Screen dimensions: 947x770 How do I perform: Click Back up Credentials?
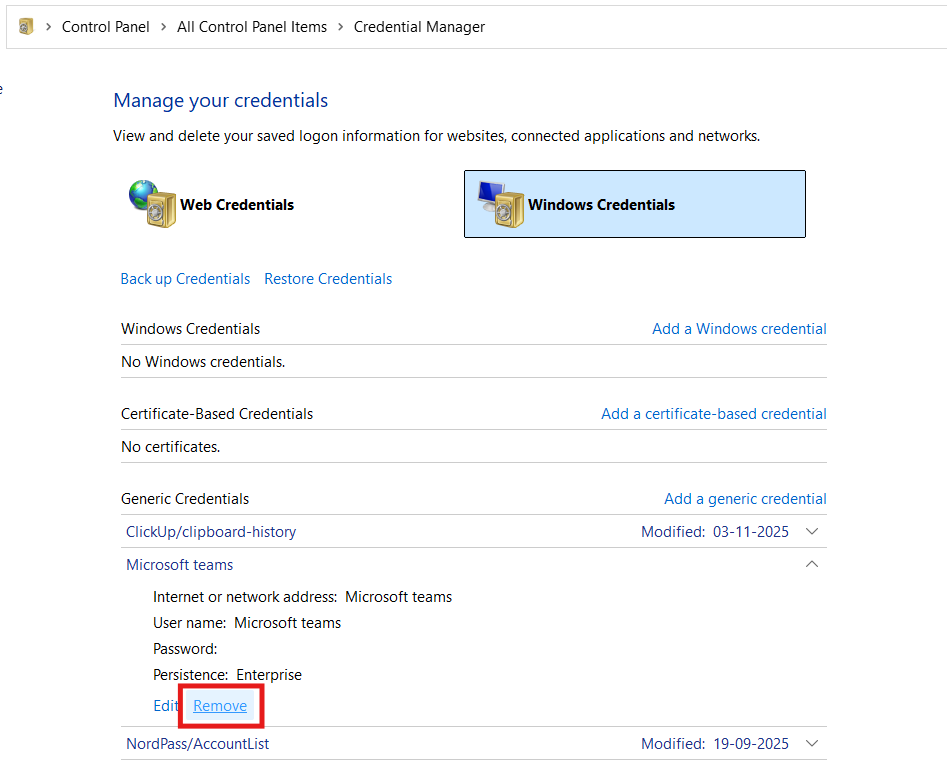(185, 278)
